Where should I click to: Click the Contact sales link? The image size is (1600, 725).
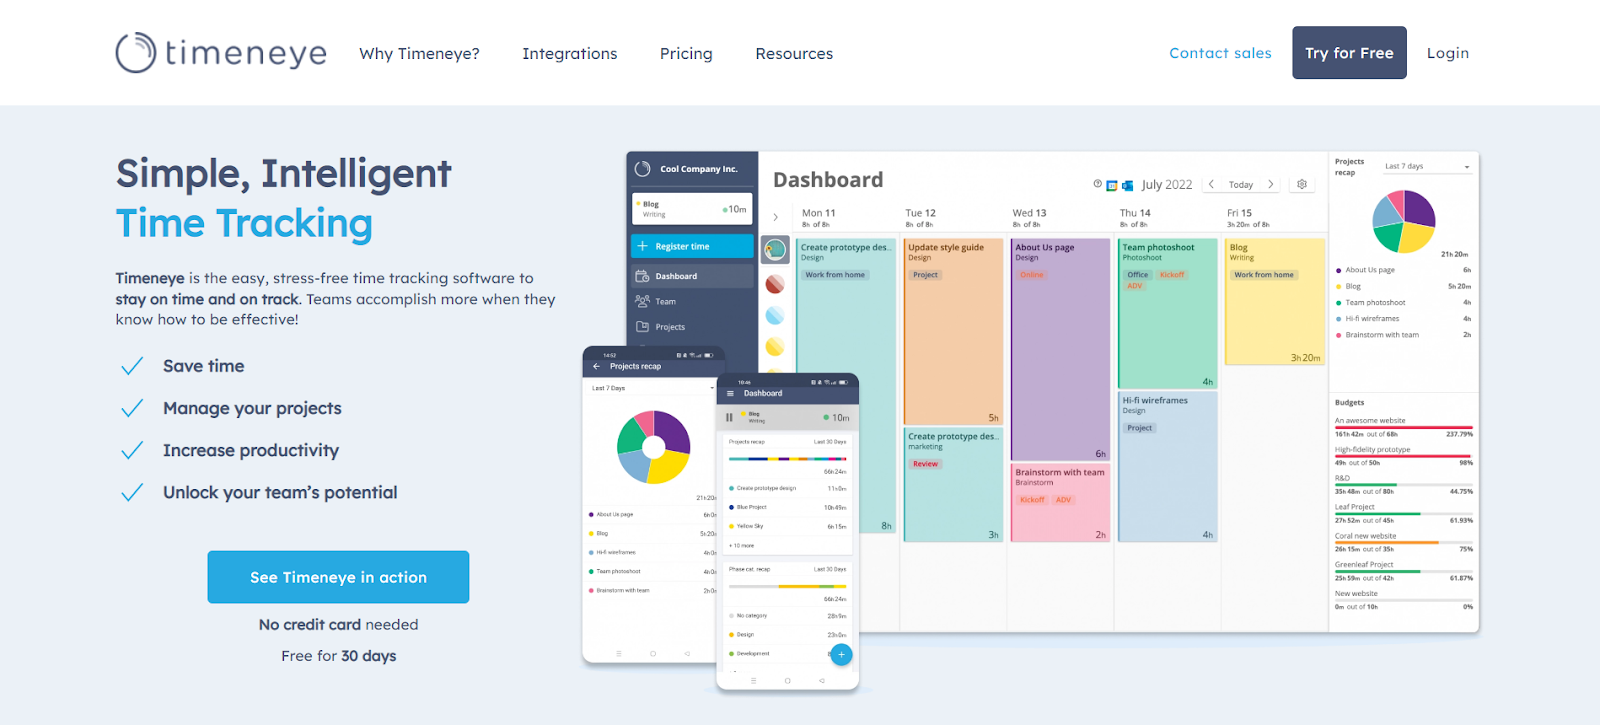pyautogui.click(x=1220, y=53)
